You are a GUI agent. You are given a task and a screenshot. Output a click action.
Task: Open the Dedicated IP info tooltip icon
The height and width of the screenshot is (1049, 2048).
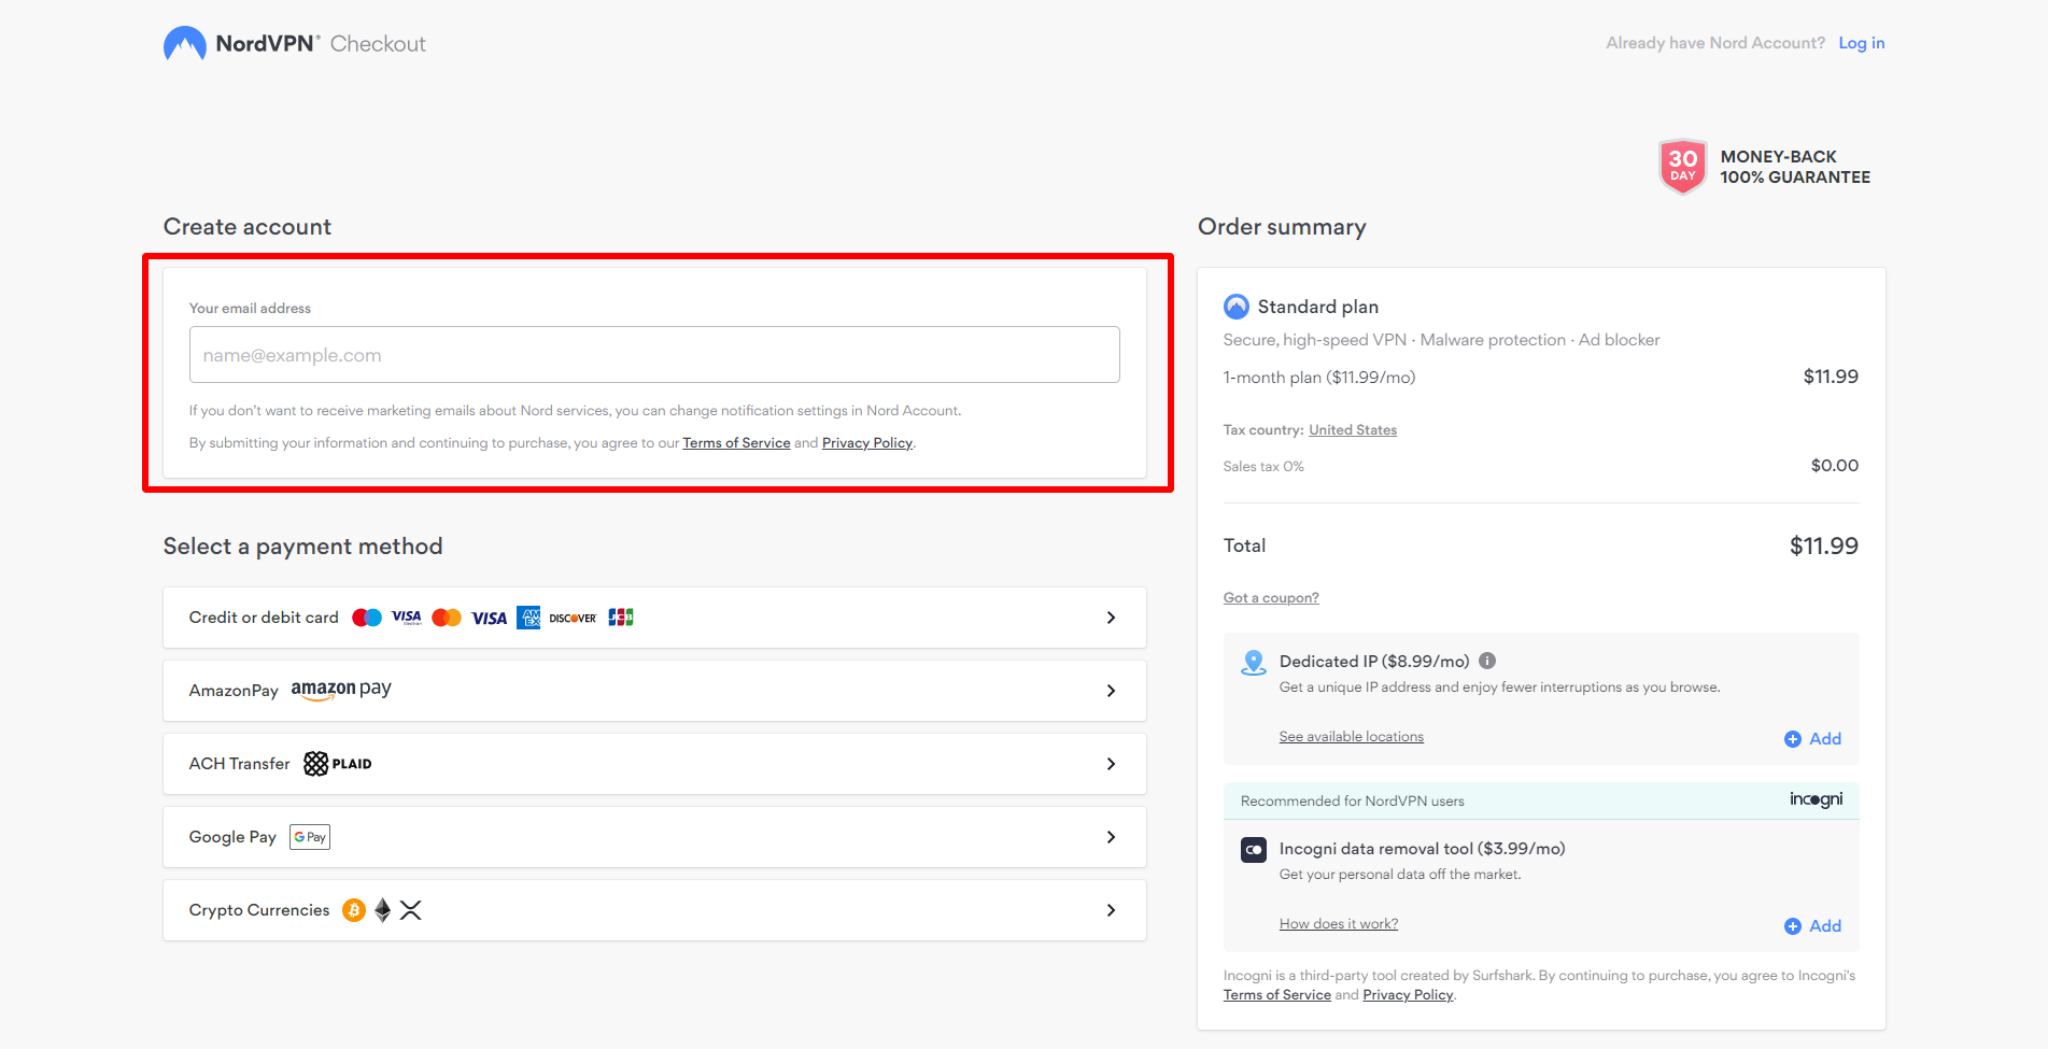pyautogui.click(x=1487, y=661)
